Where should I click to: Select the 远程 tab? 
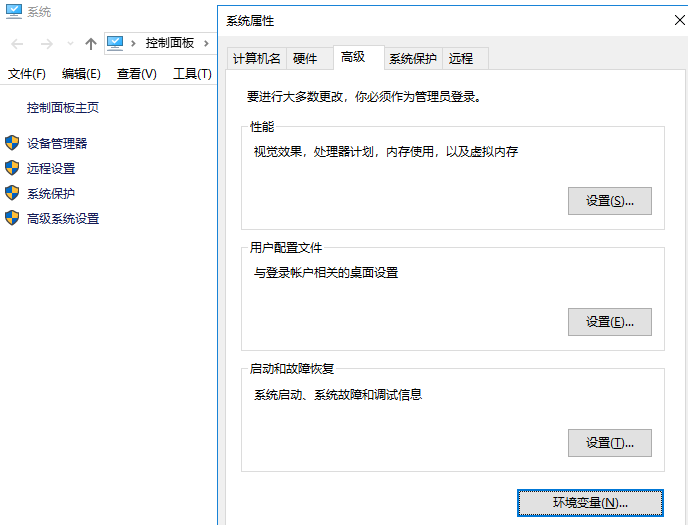(461, 58)
